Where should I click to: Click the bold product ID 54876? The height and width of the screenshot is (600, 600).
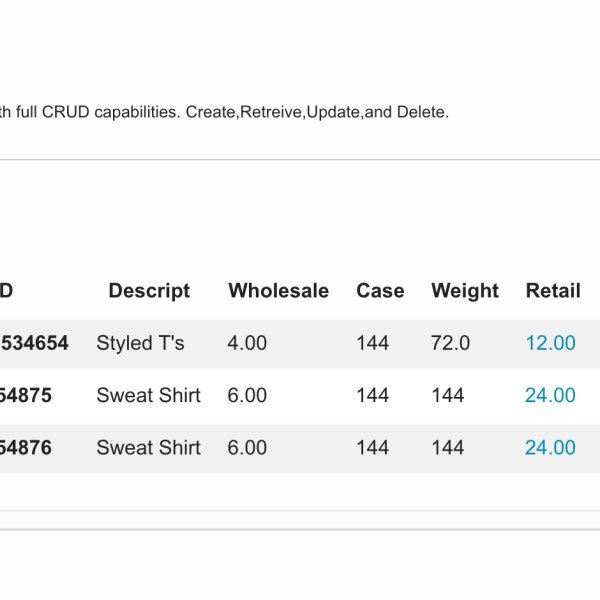pyautogui.click(x=26, y=448)
